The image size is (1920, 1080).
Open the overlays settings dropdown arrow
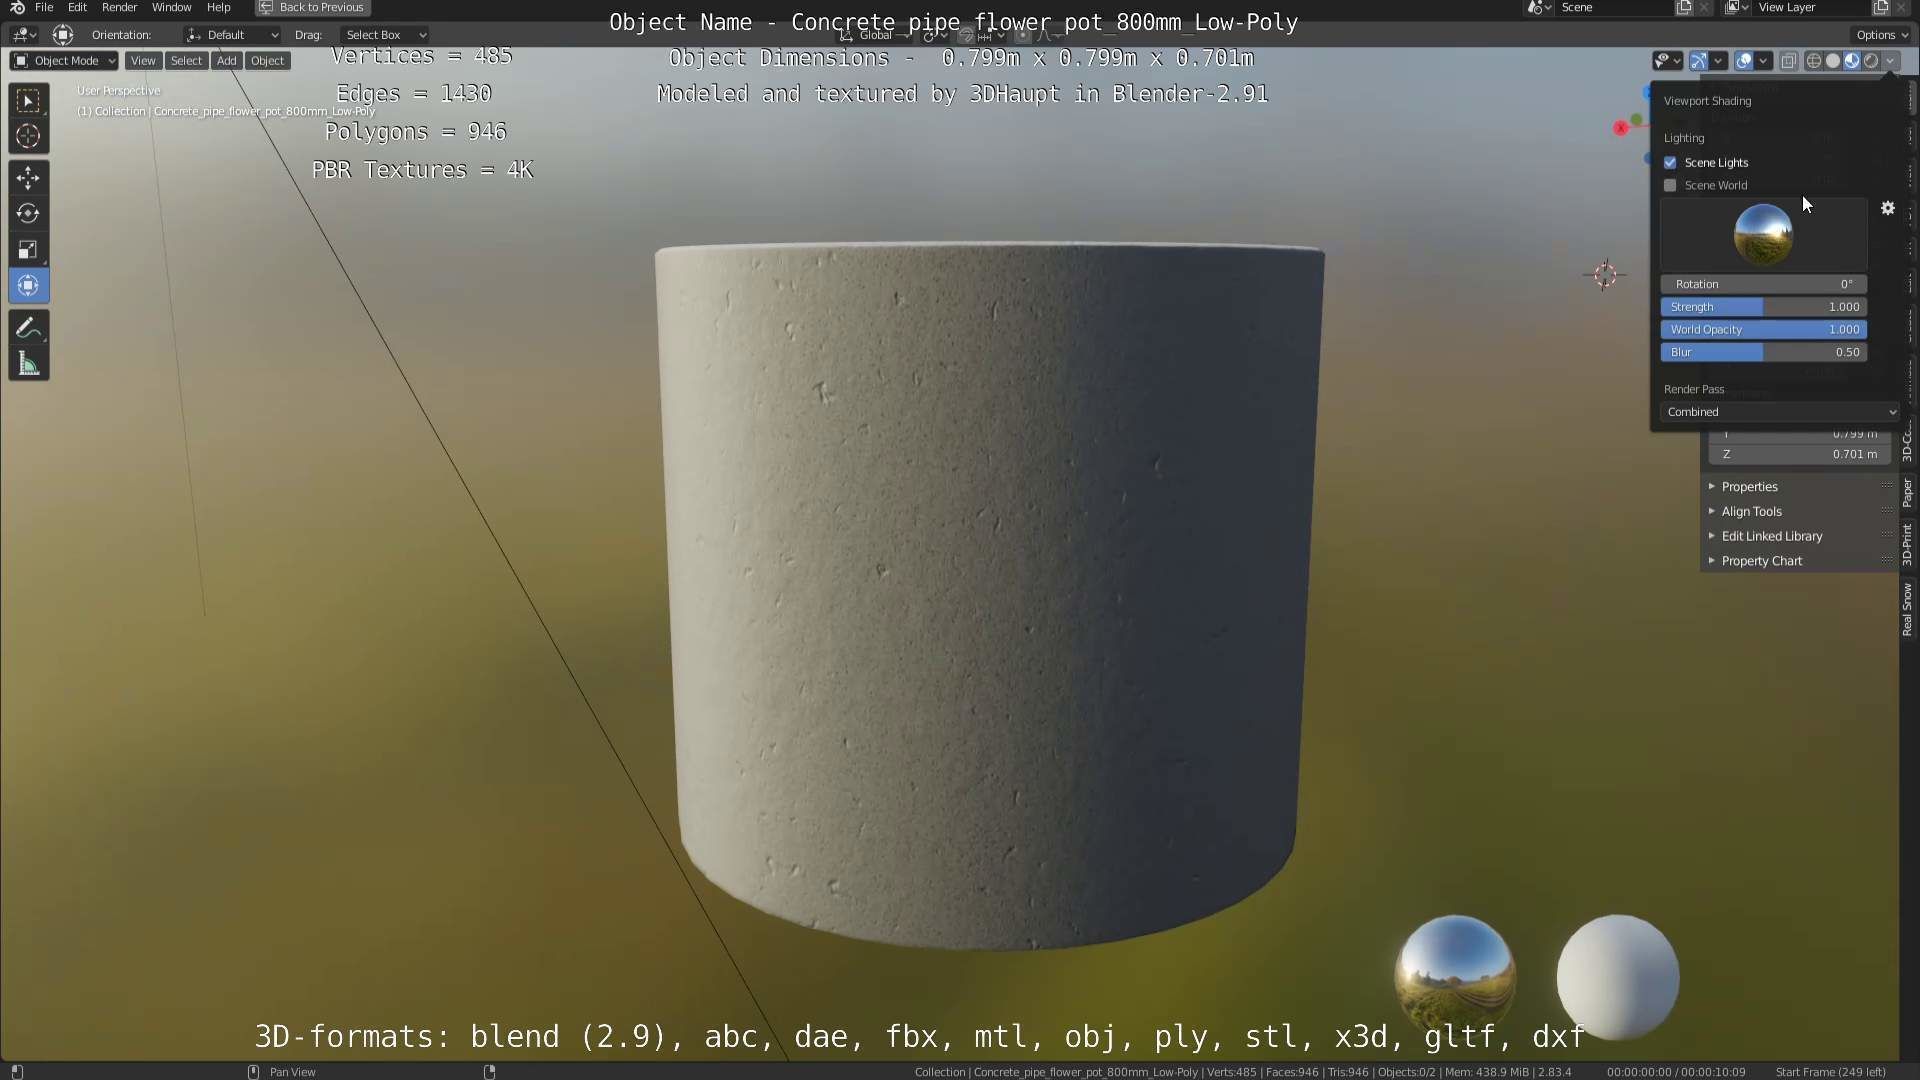coord(1763,61)
